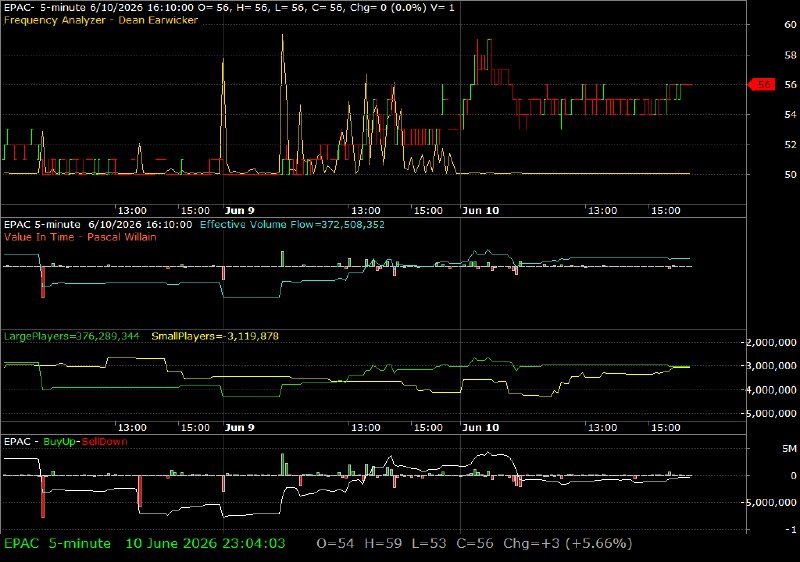800x562 pixels.
Task: Click 'EPAC 5-minute' in the bottom status bar
Action: click(x=57, y=544)
